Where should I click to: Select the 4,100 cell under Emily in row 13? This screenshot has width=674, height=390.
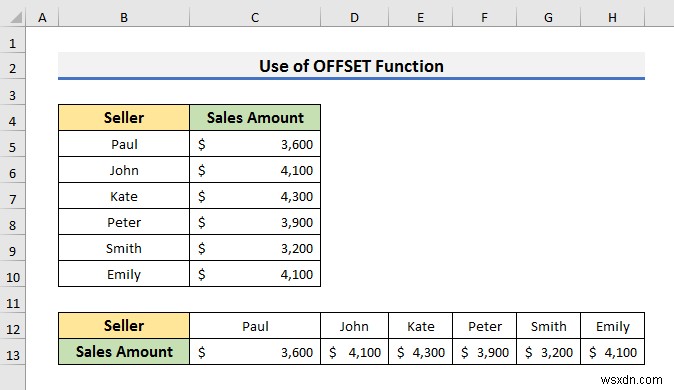click(613, 352)
